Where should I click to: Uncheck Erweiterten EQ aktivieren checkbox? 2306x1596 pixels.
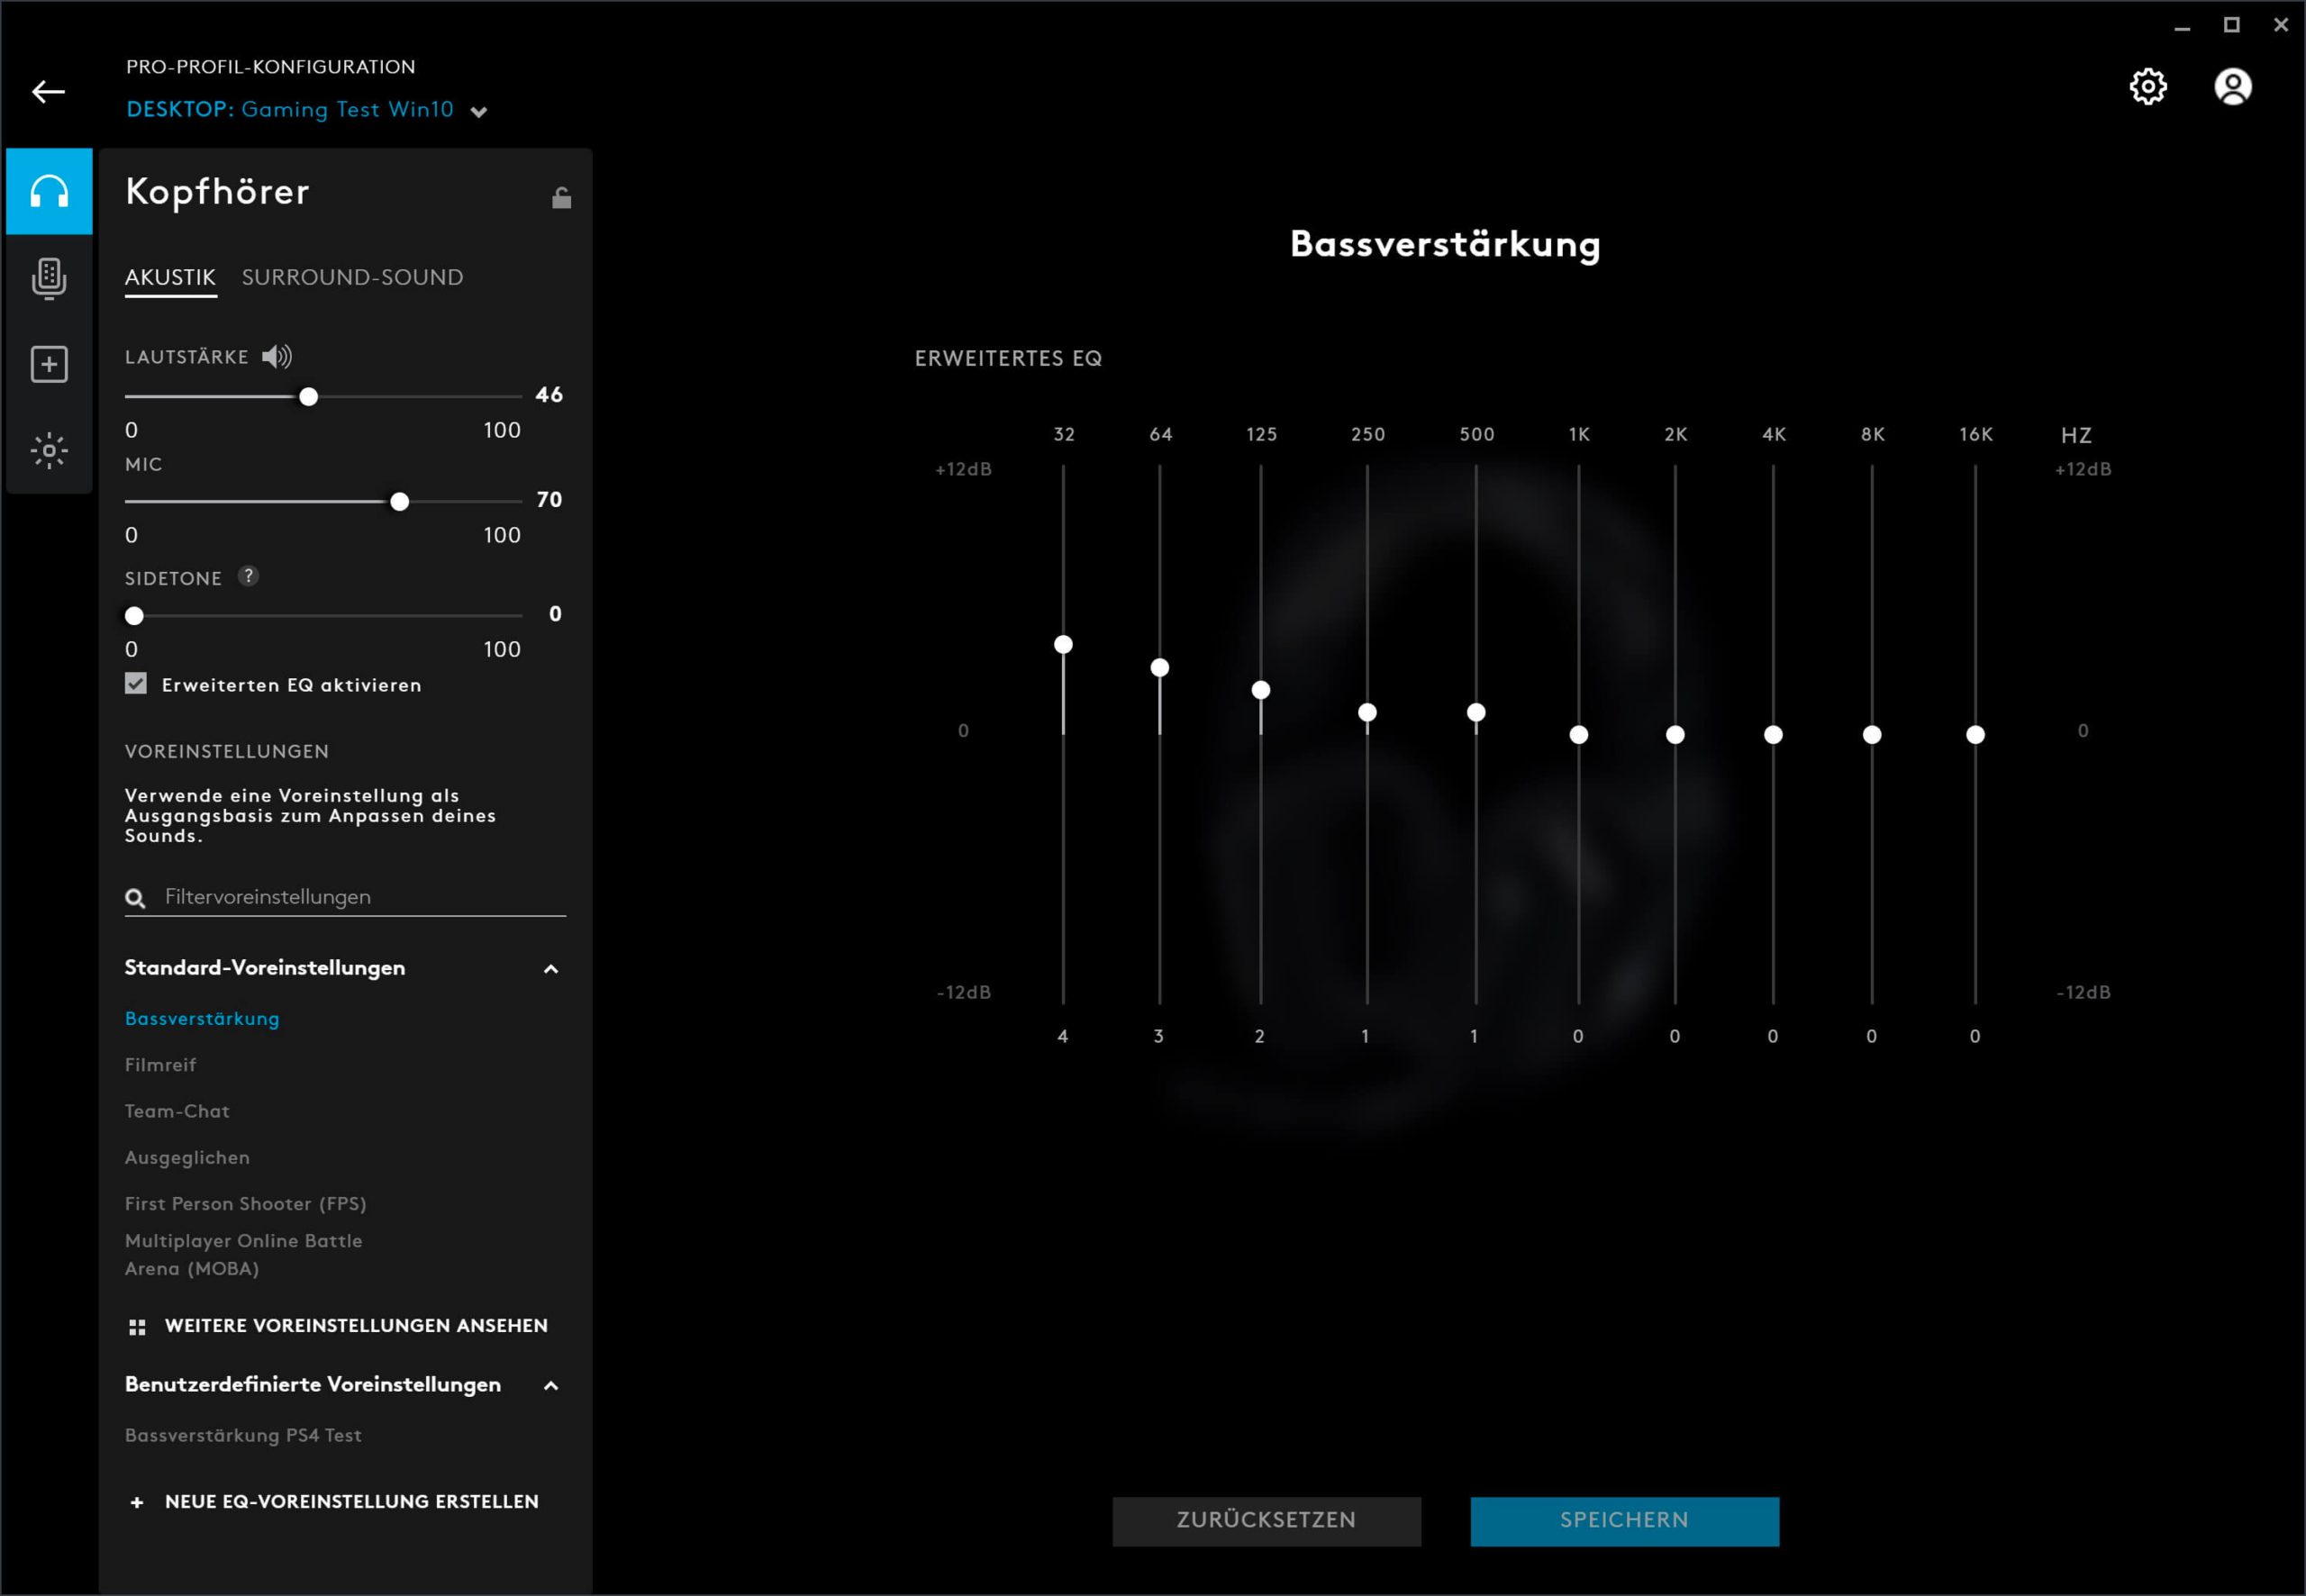136,684
